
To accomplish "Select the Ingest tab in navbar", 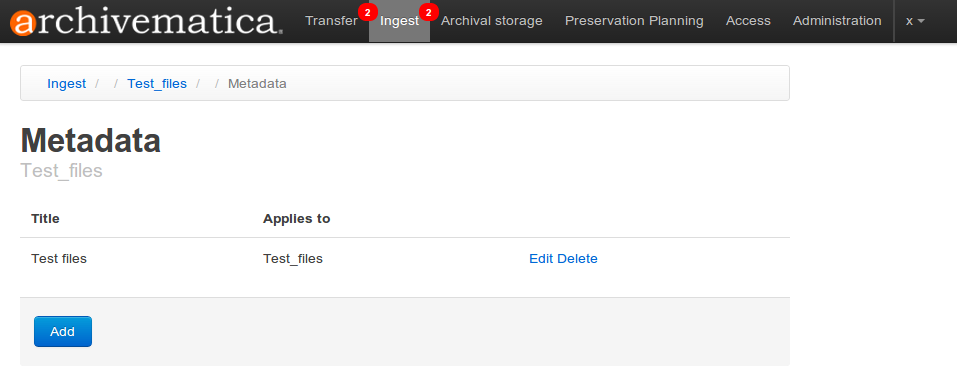I will tap(399, 21).
